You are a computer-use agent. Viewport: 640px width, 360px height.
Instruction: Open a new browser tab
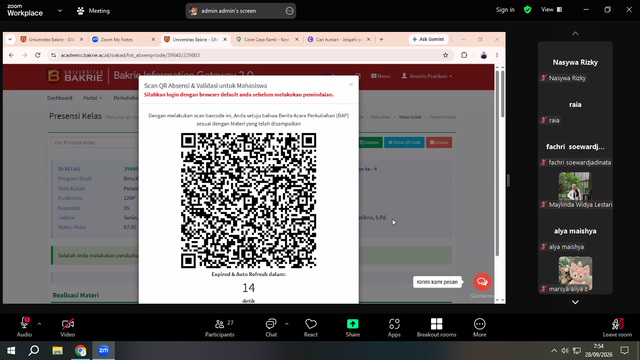click(381, 40)
